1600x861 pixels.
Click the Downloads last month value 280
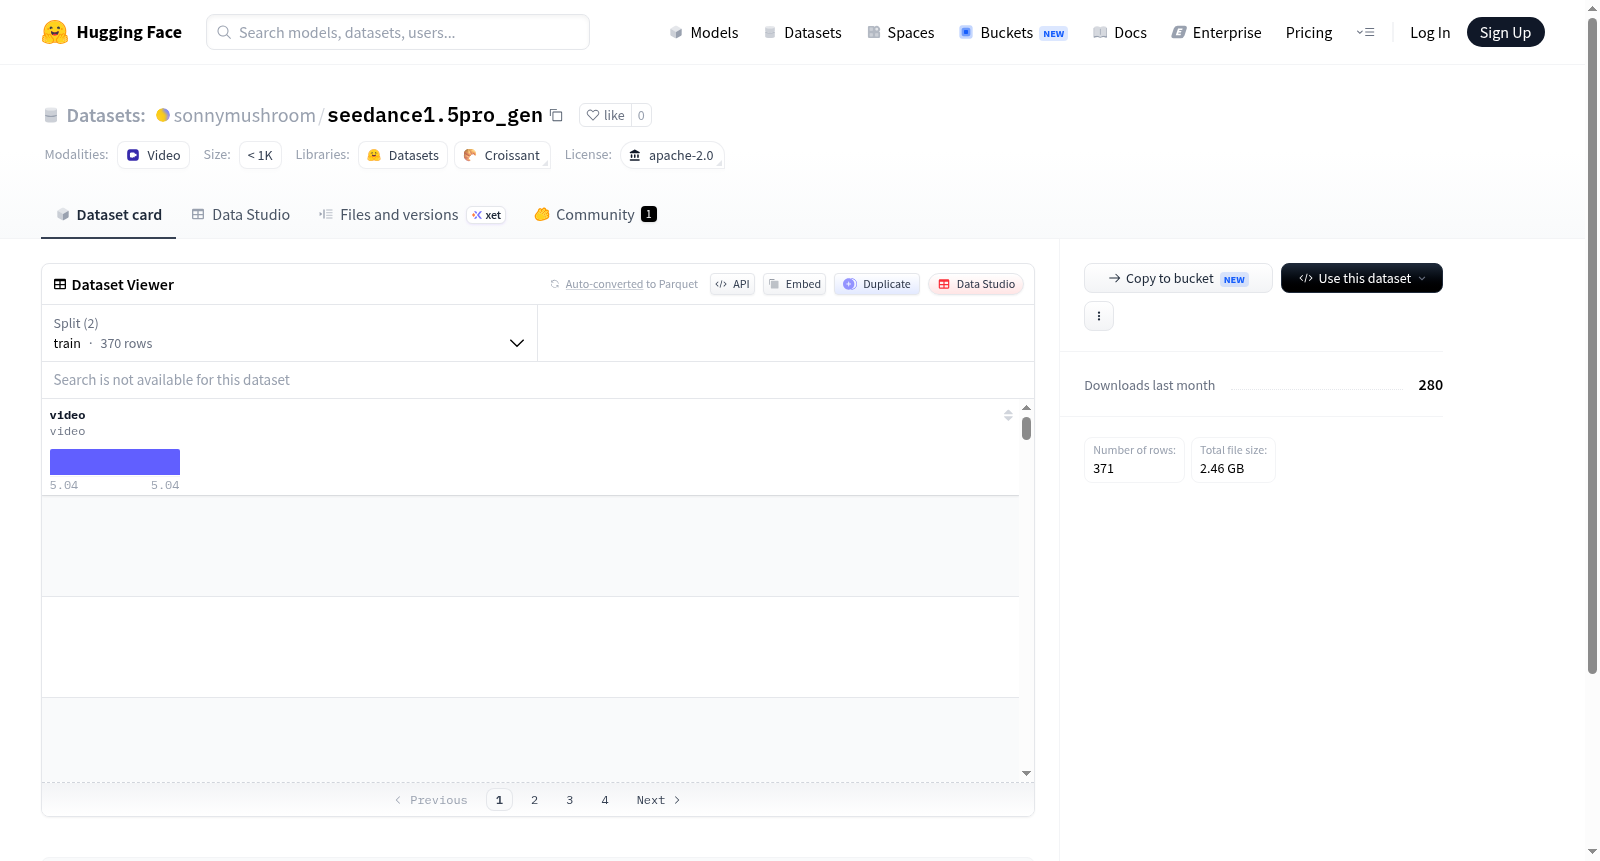[x=1431, y=385]
